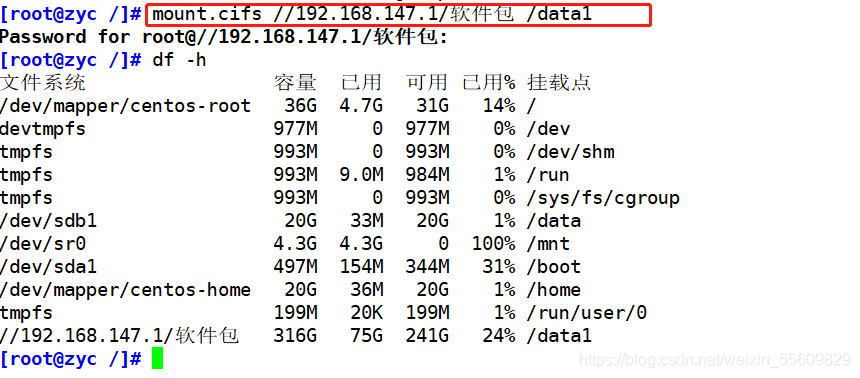Click the '已用' column header
Screen dimensions: 860x378
click(361, 83)
